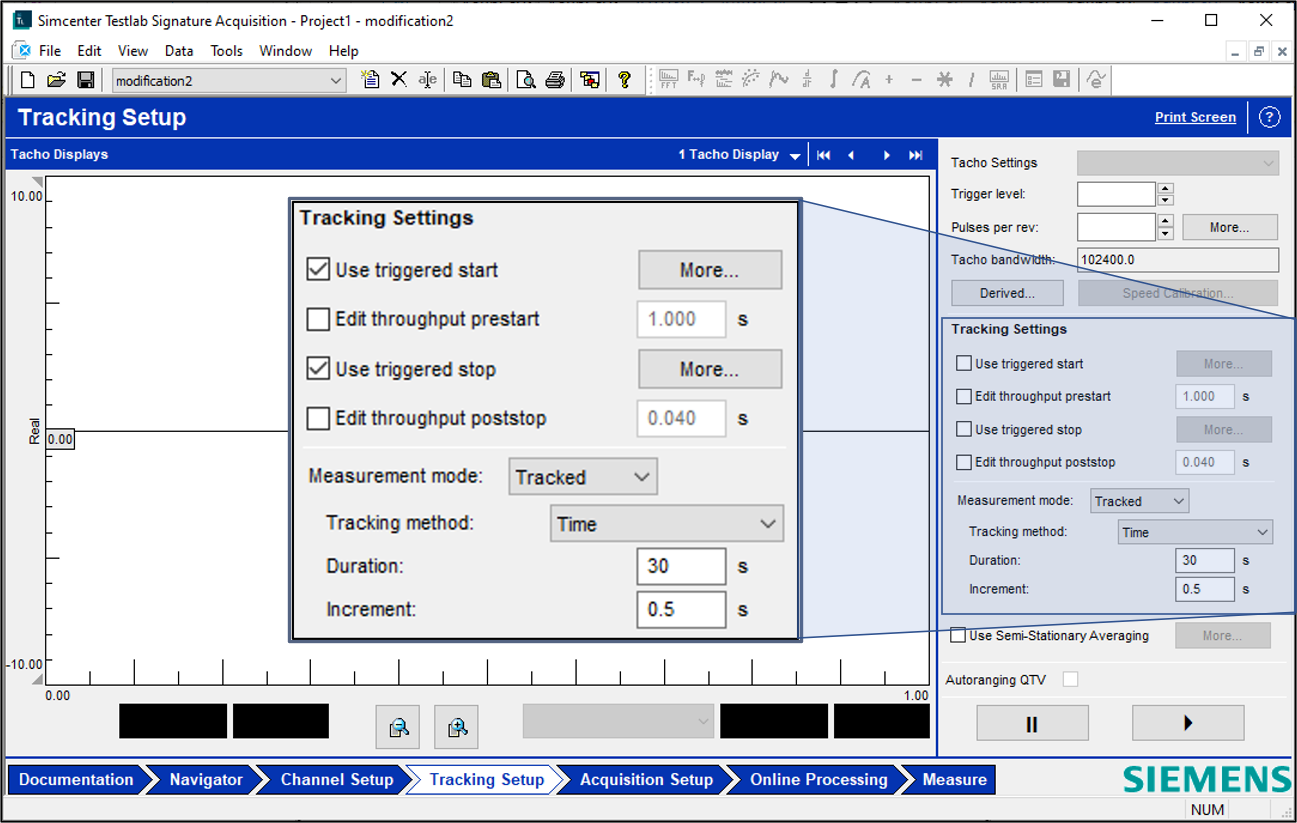Open the Tacho Settings dropdown
The image size is (1297, 823).
pyautogui.click(x=1178, y=163)
